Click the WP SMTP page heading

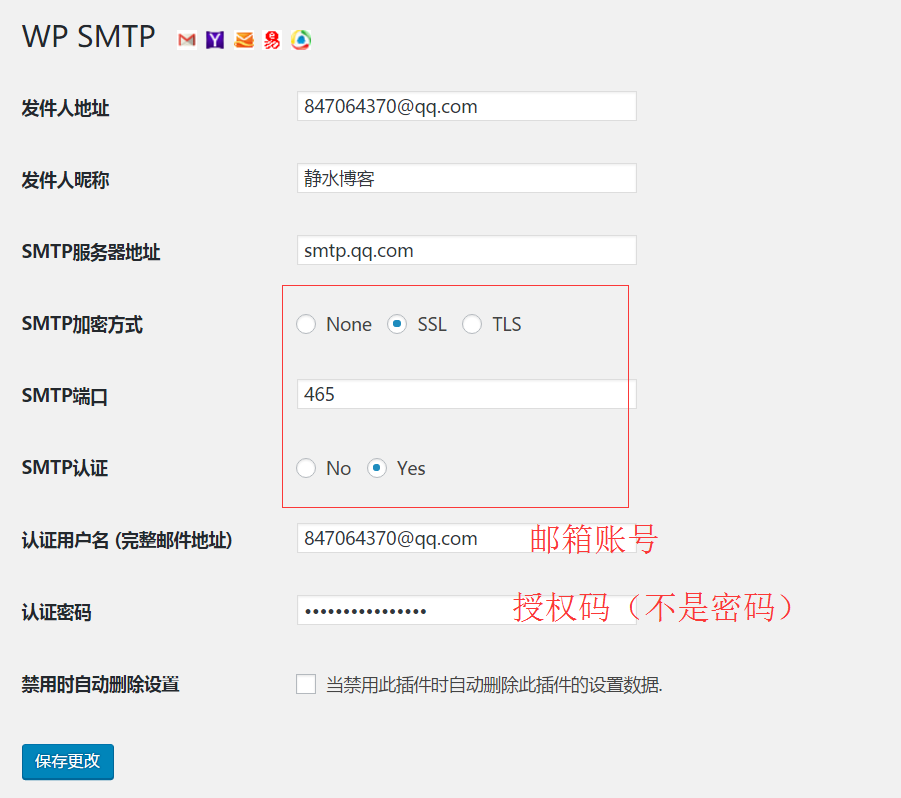point(88,37)
